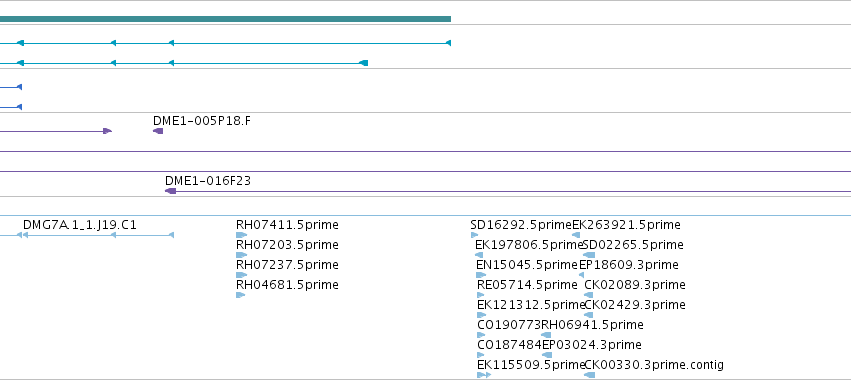851x380 pixels.
Task: Select the thick teal gene bar
Action: 225,19
